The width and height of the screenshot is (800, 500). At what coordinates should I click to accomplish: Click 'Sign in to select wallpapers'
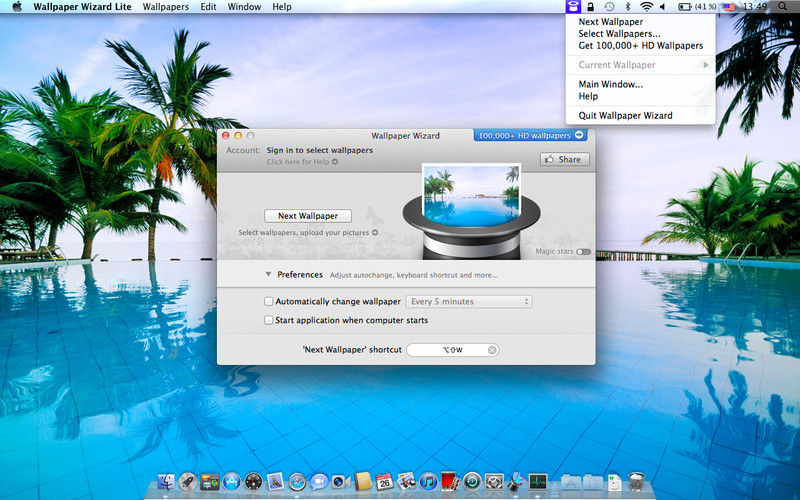coord(319,150)
